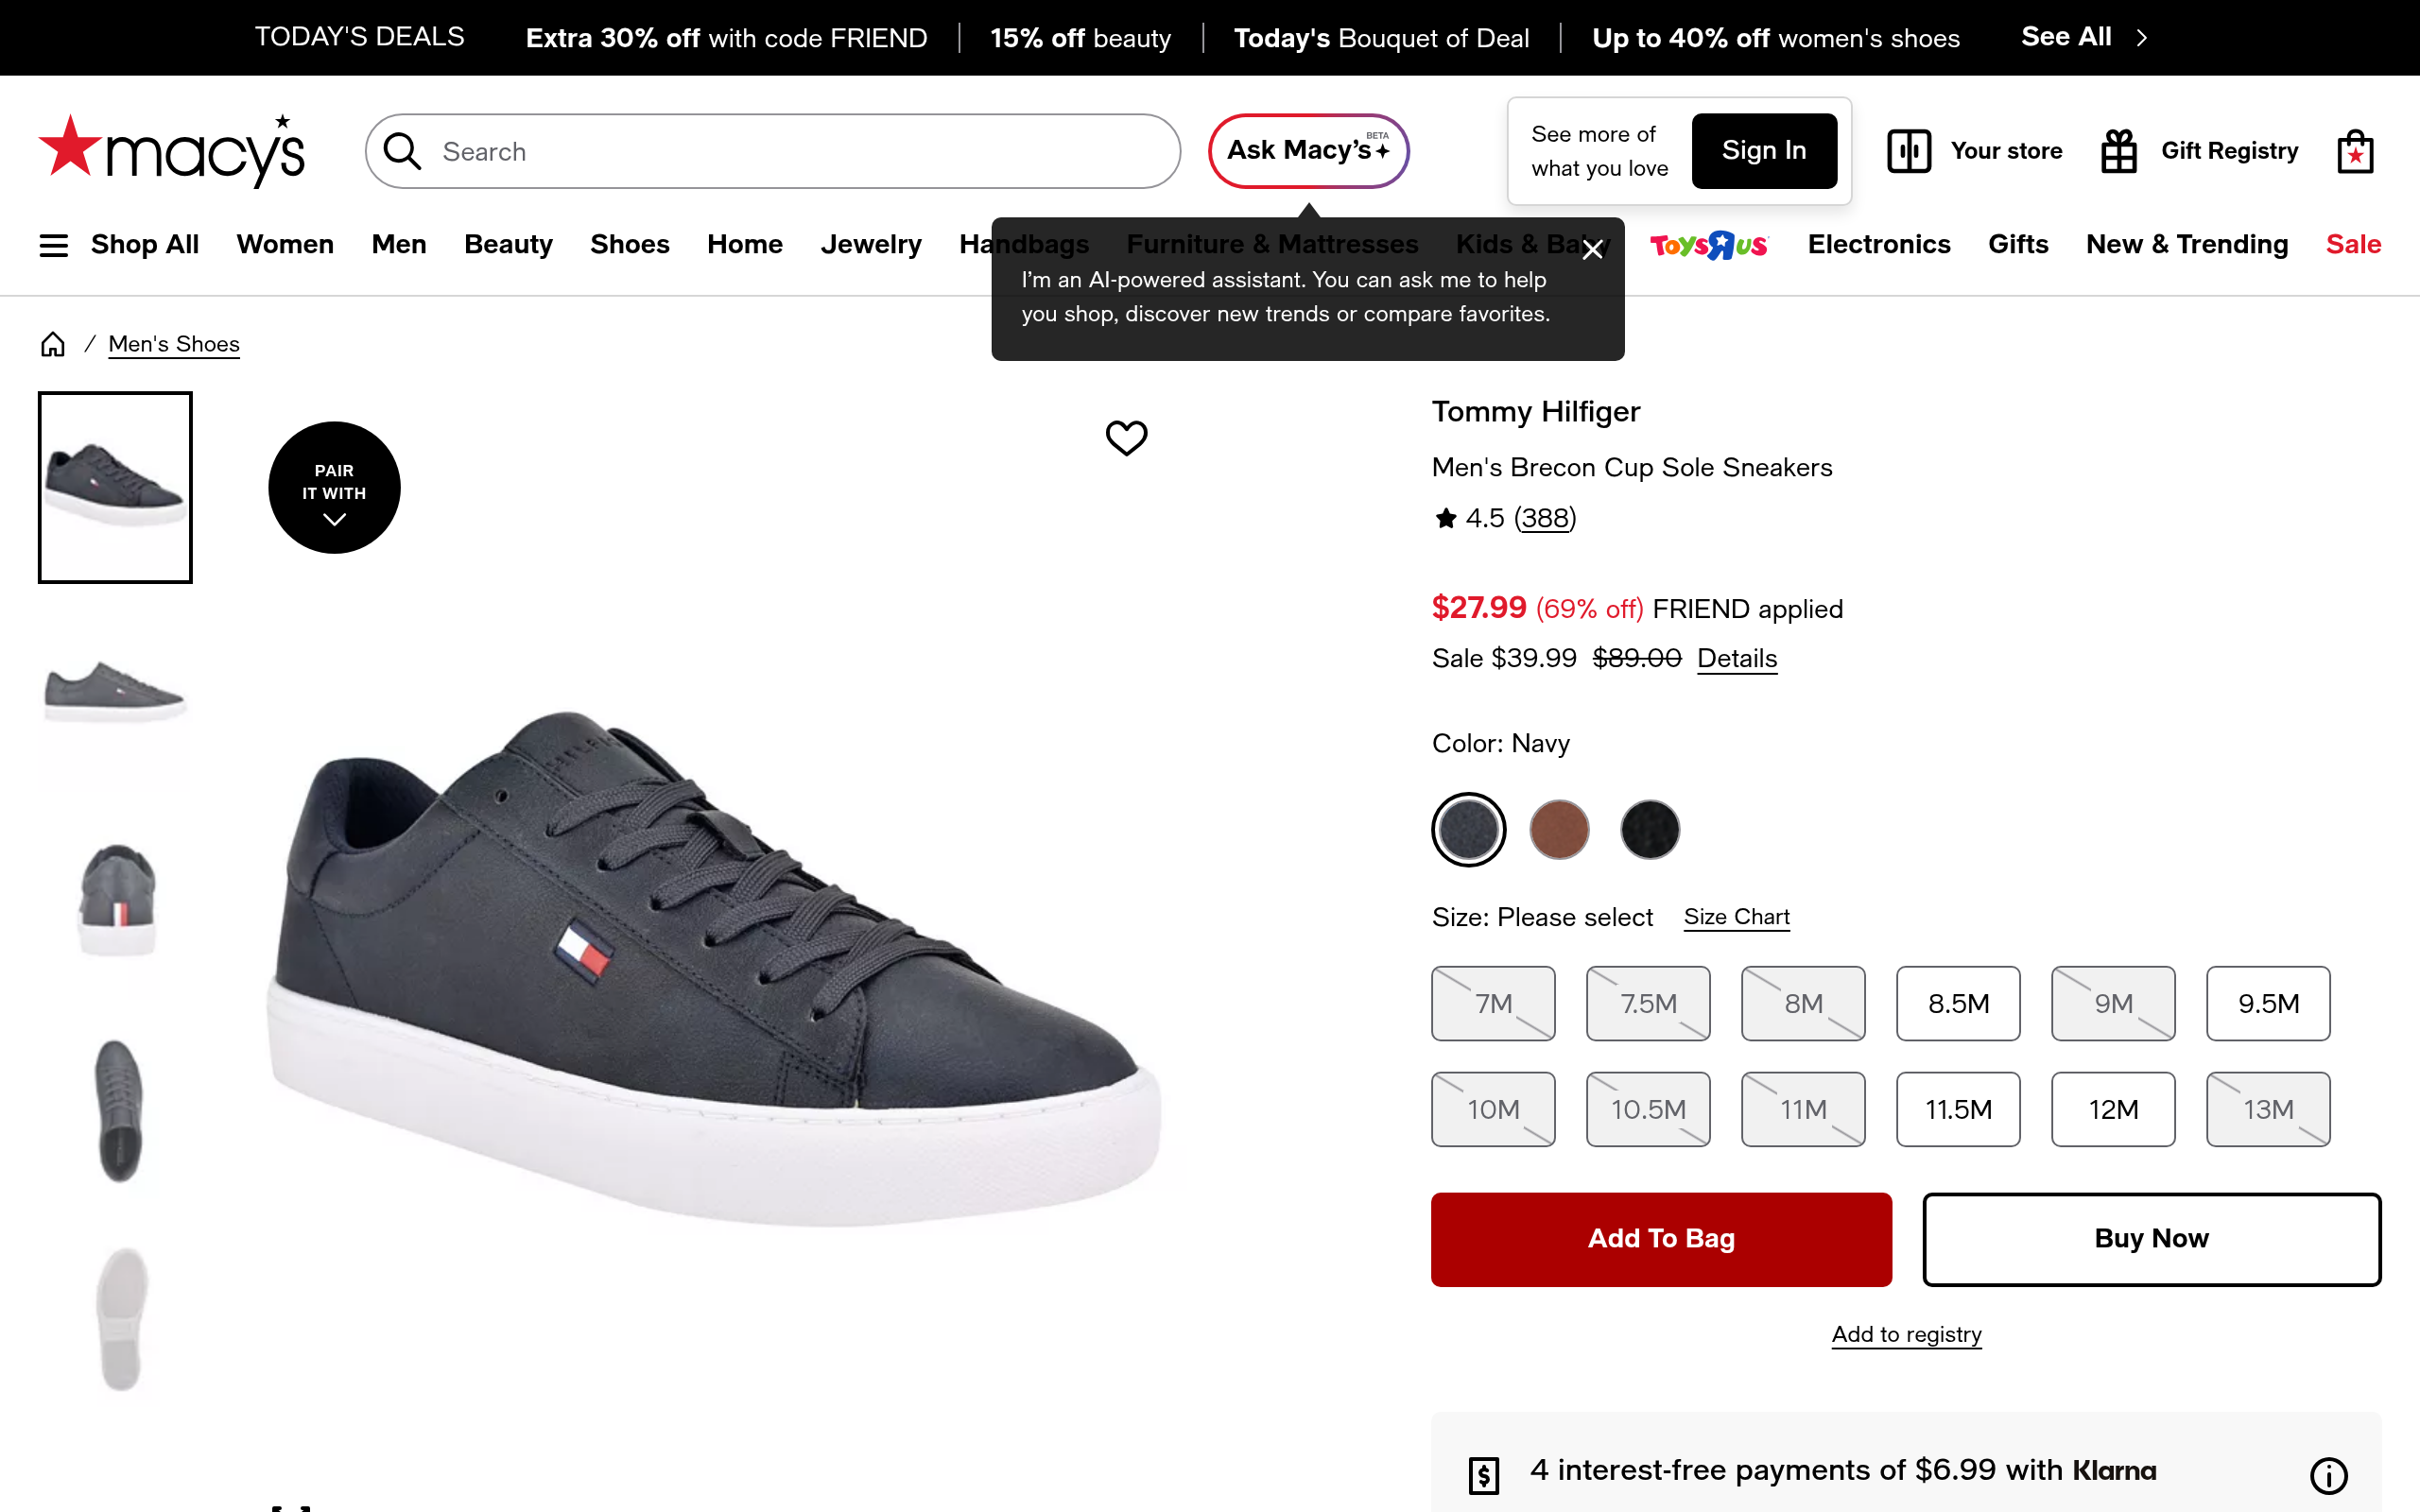Select the brown color swatch

pos(1559,830)
